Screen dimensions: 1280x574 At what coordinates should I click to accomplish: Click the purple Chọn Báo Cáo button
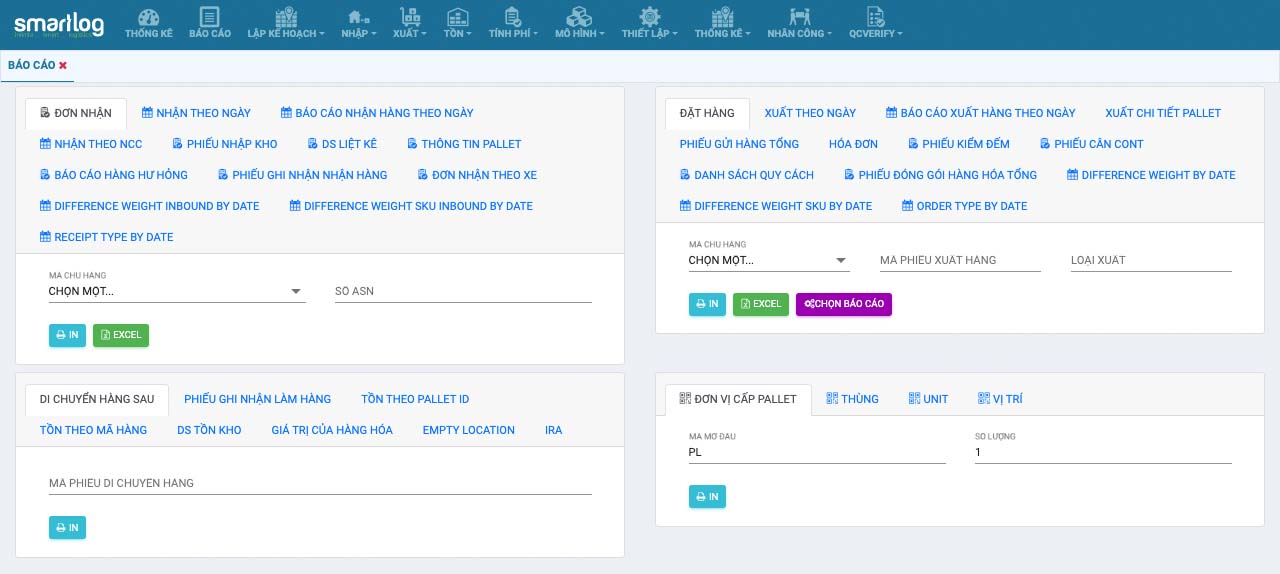(x=844, y=304)
